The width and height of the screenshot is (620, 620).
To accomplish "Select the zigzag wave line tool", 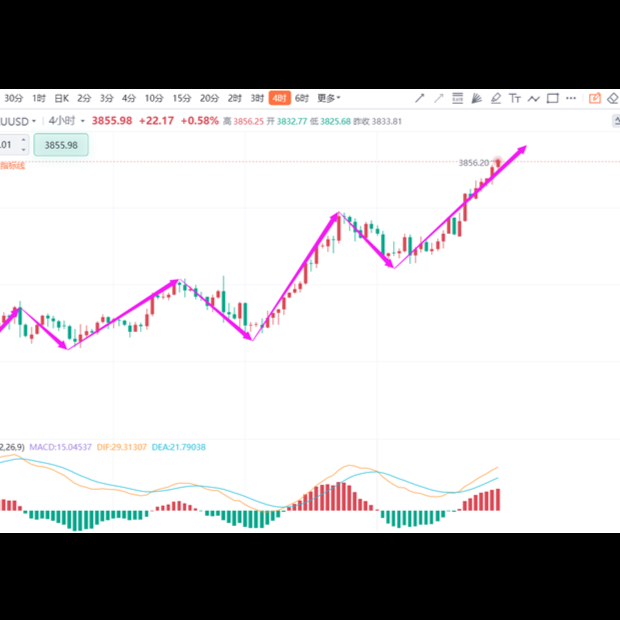I will click(x=533, y=98).
